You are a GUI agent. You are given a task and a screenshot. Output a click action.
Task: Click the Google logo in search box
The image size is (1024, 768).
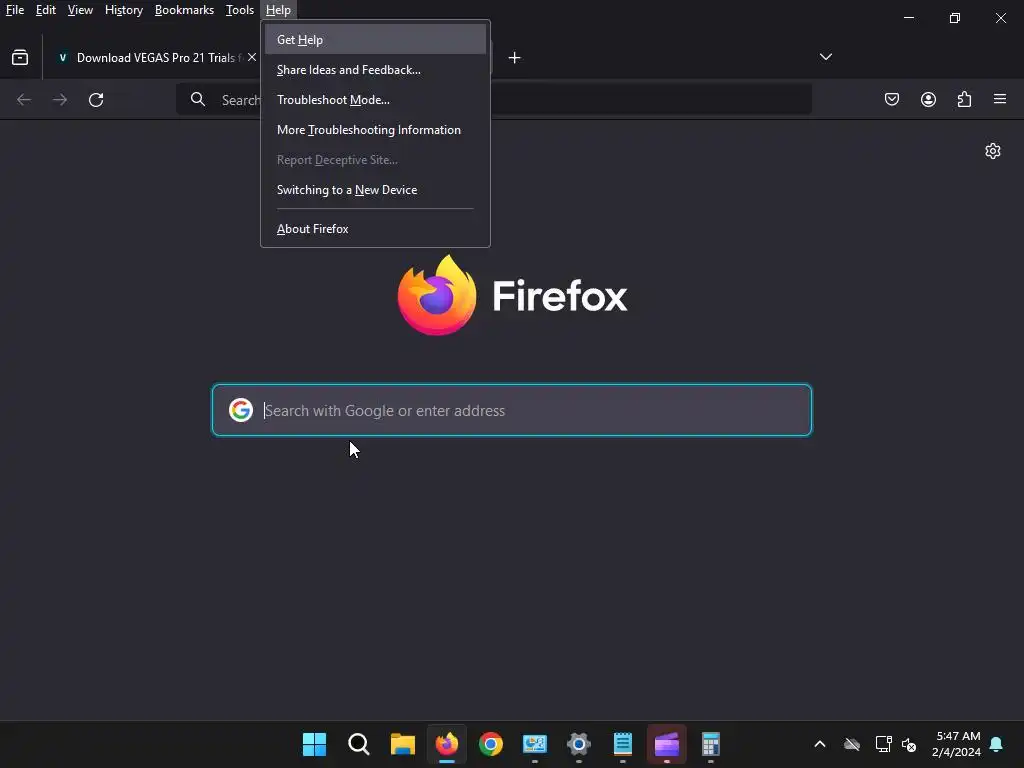241,410
